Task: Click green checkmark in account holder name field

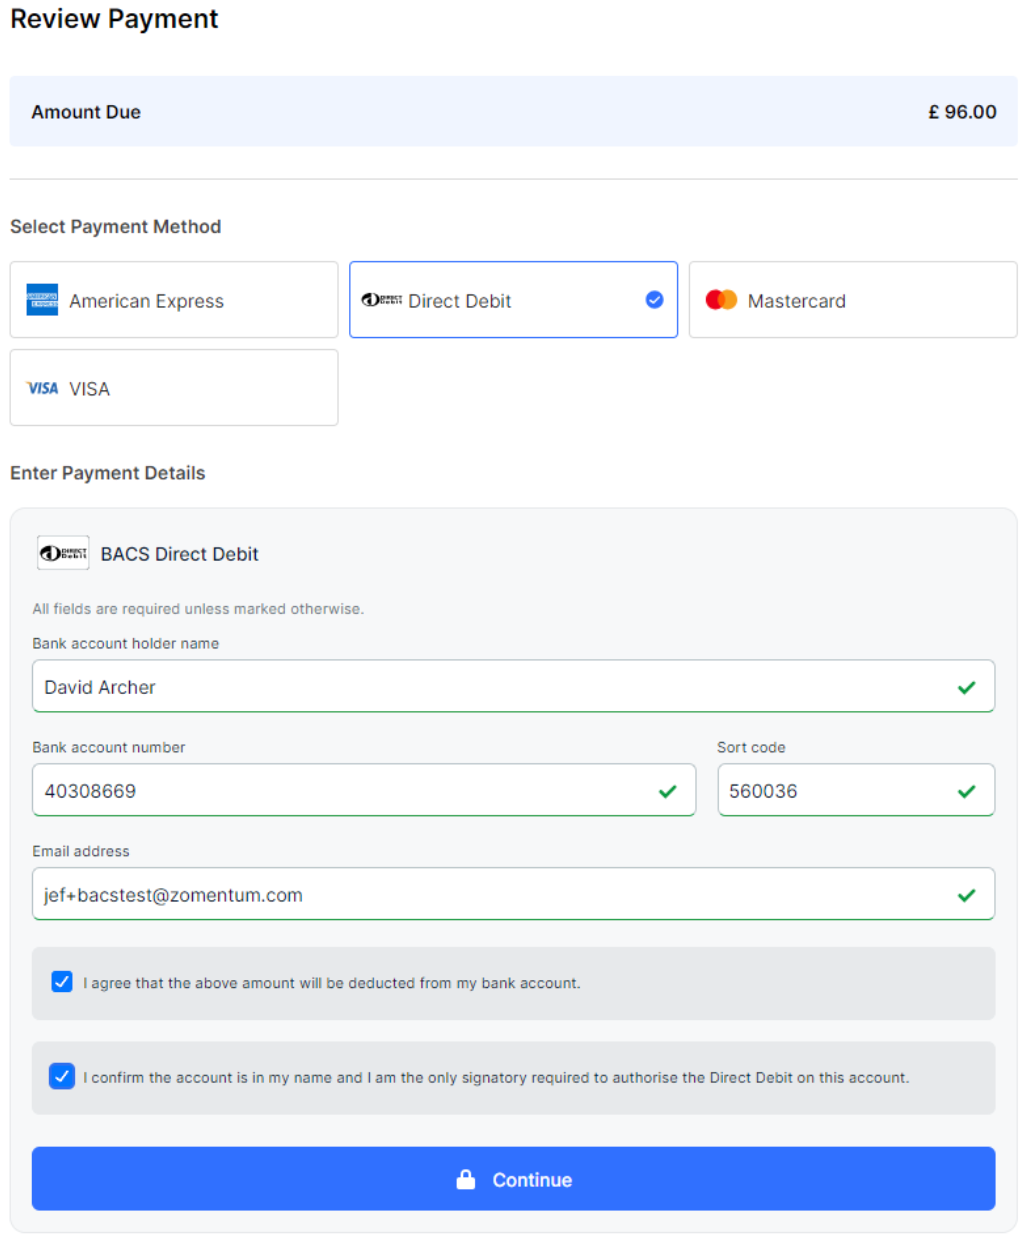Action: coord(966,687)
